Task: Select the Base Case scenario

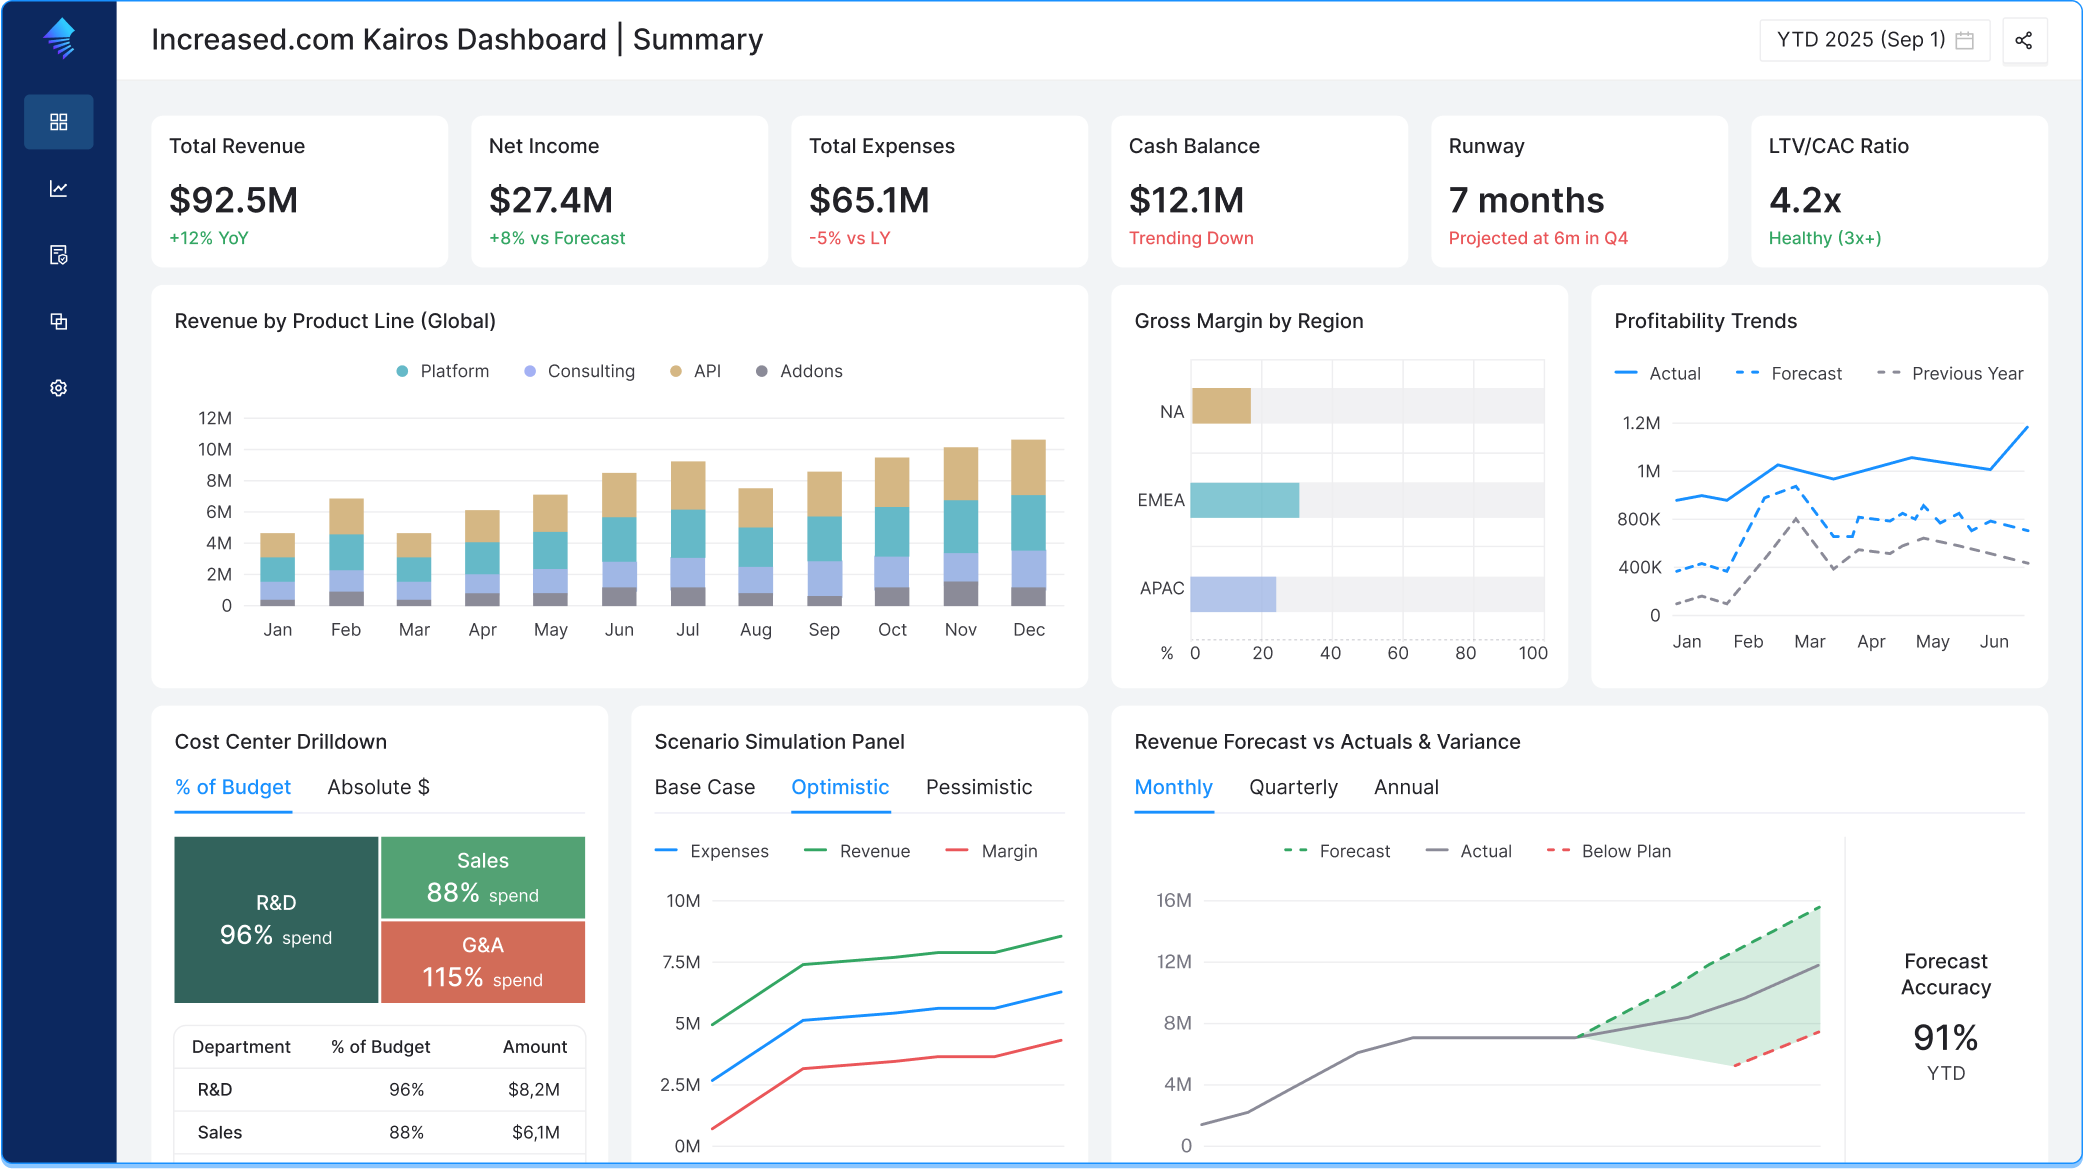Action: [704, 787]
